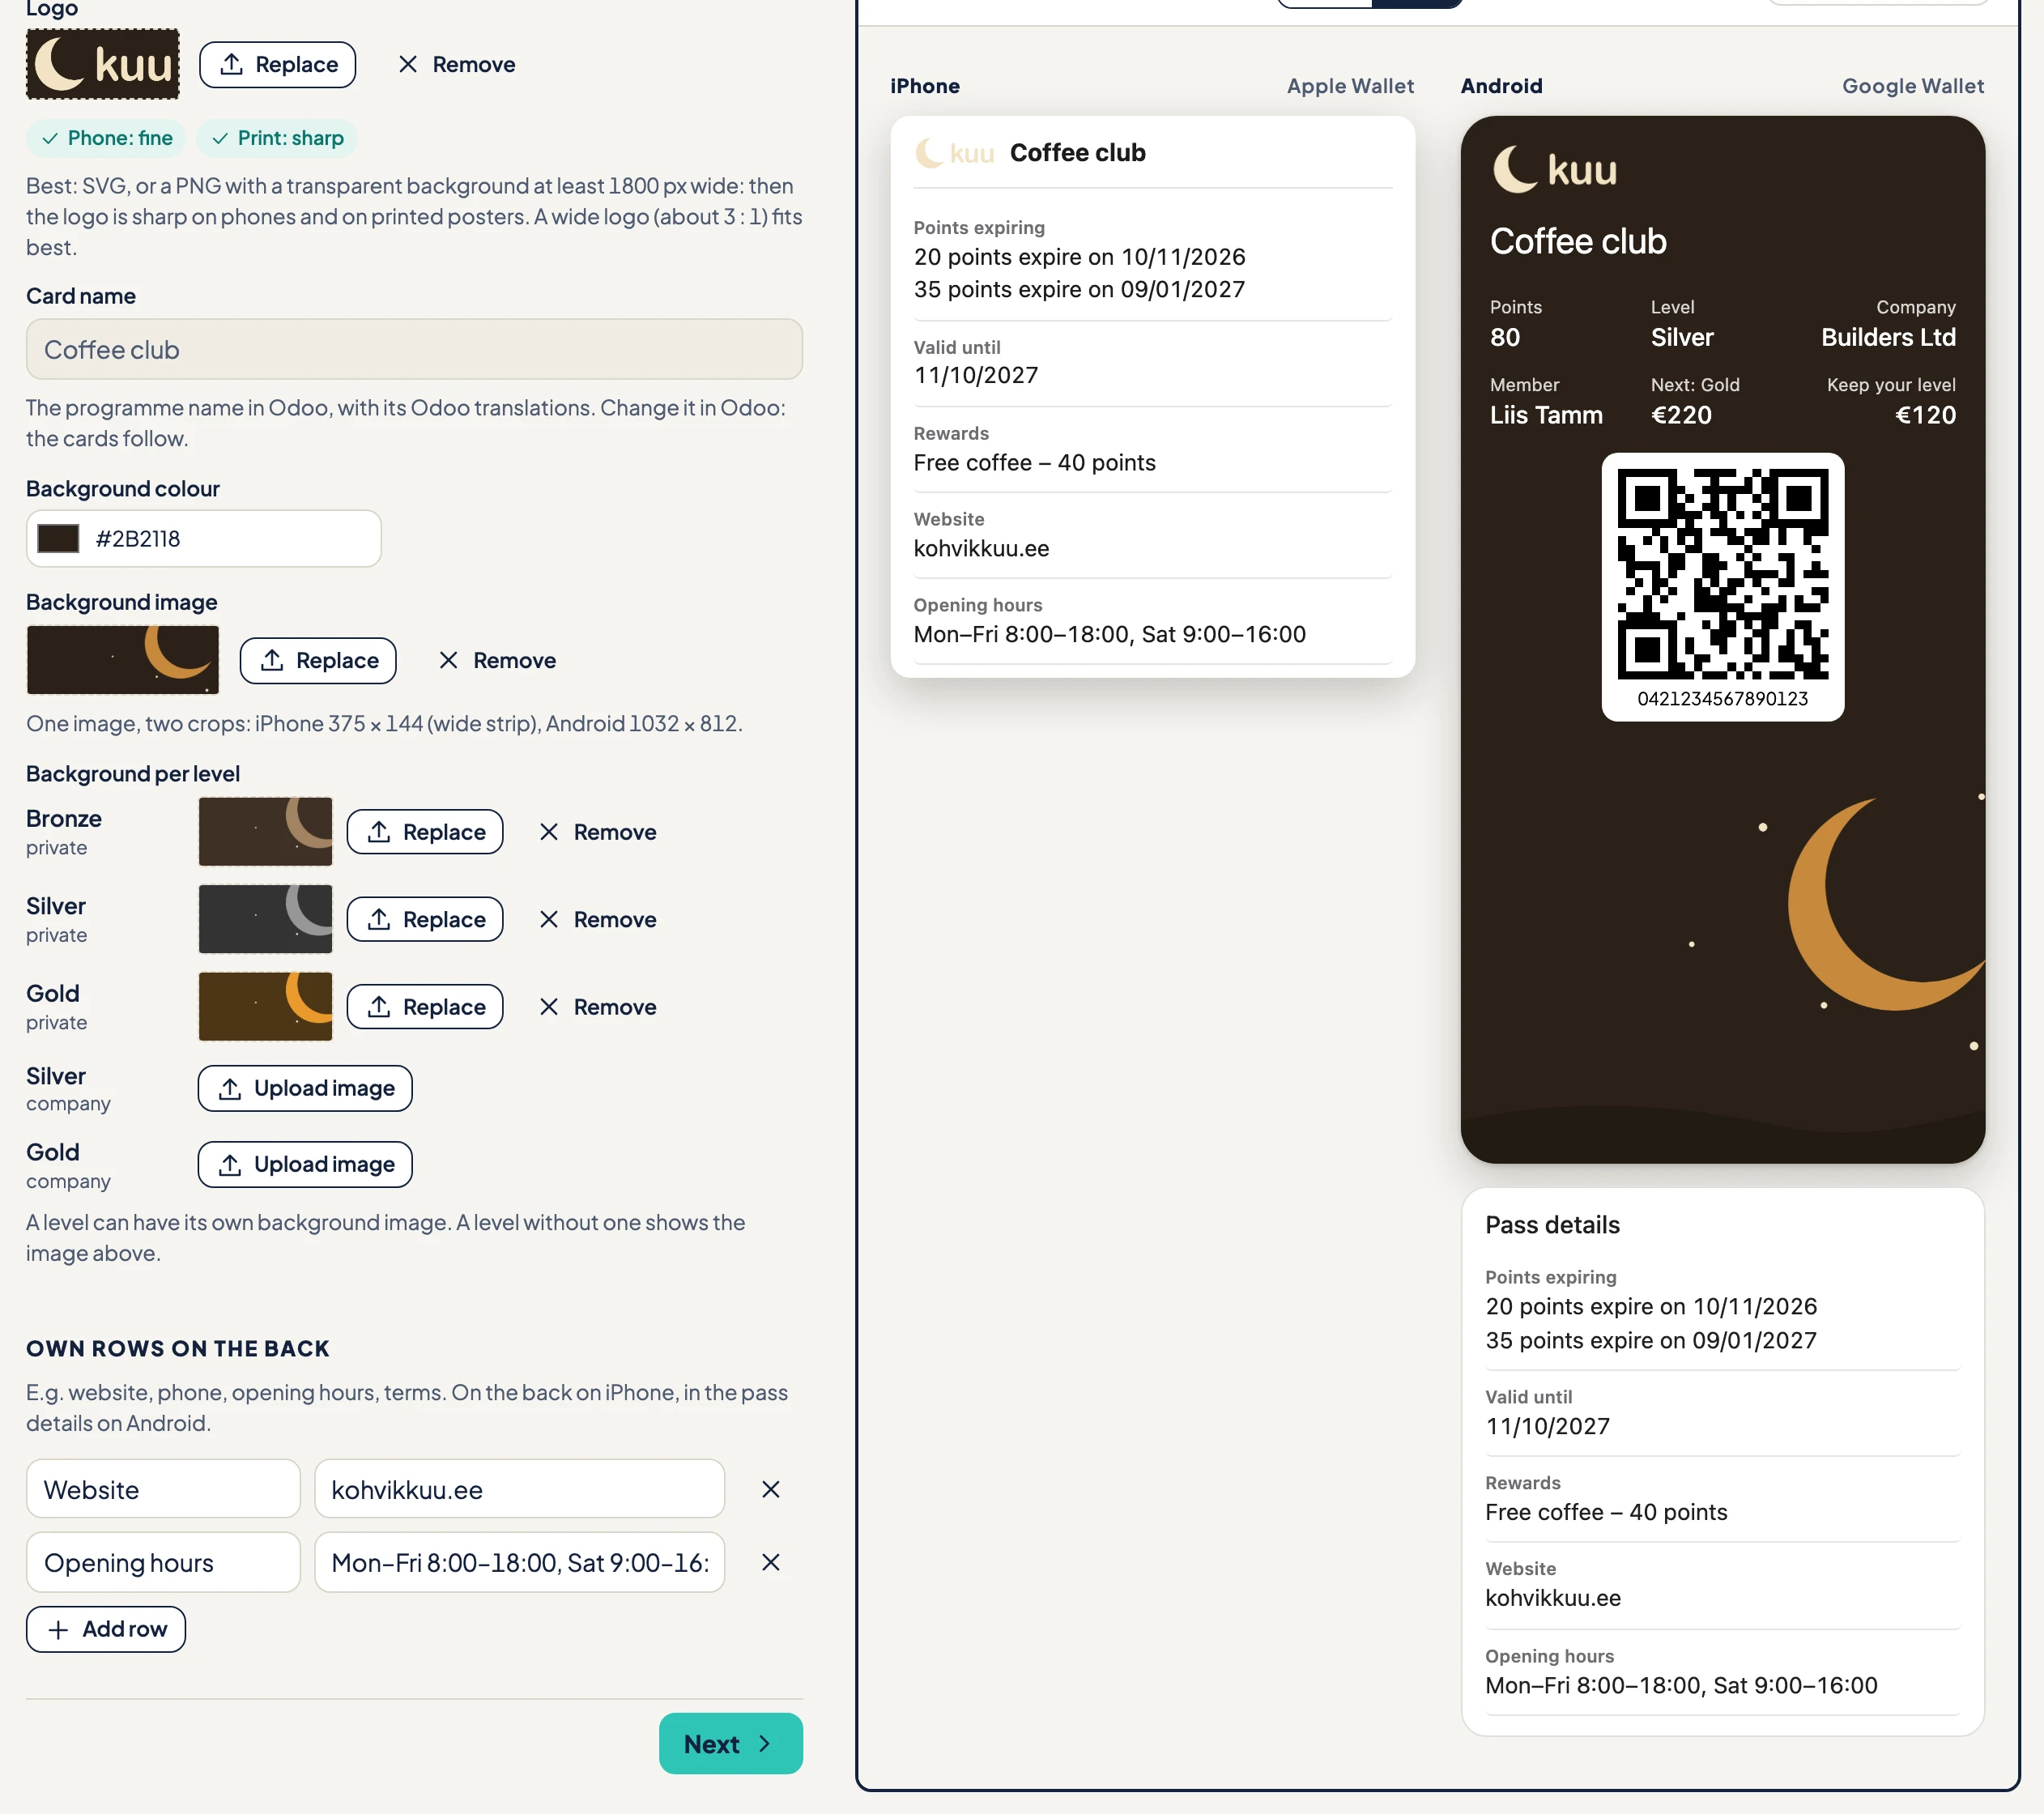
Task: Remove the main background image
Action: (497, 660)
